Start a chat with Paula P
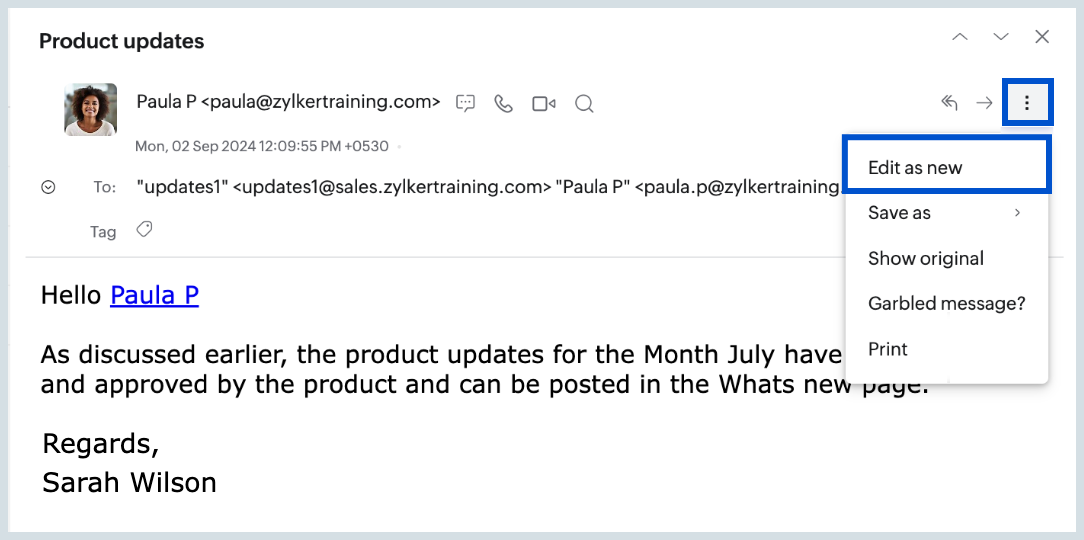Image resolution: width=1084 pixels, height=540 pixels. click(x=465, y=103)
